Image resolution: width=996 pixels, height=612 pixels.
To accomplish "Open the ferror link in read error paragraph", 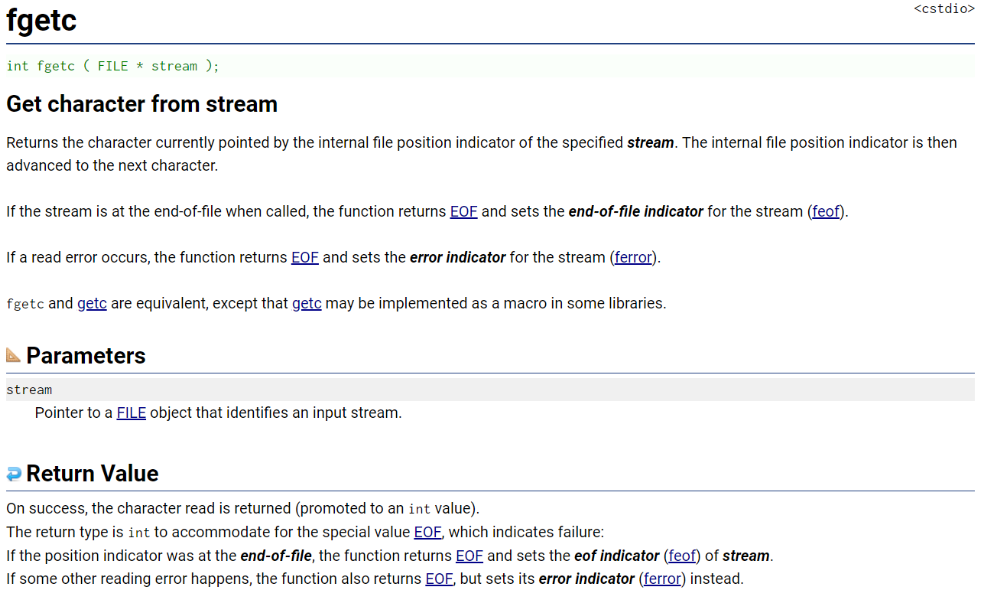I will click(x=633, y=257).
